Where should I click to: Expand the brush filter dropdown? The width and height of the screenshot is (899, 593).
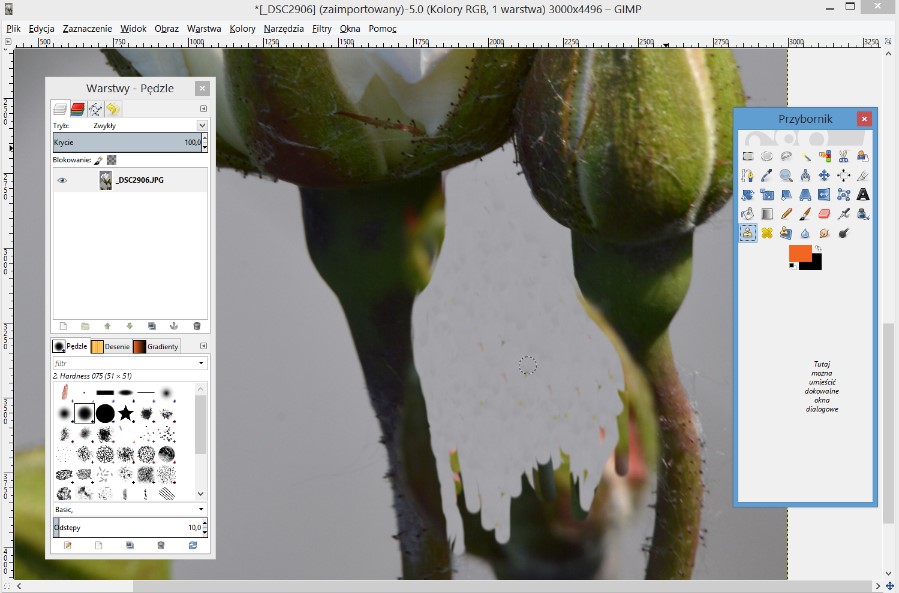click(202, 363)
